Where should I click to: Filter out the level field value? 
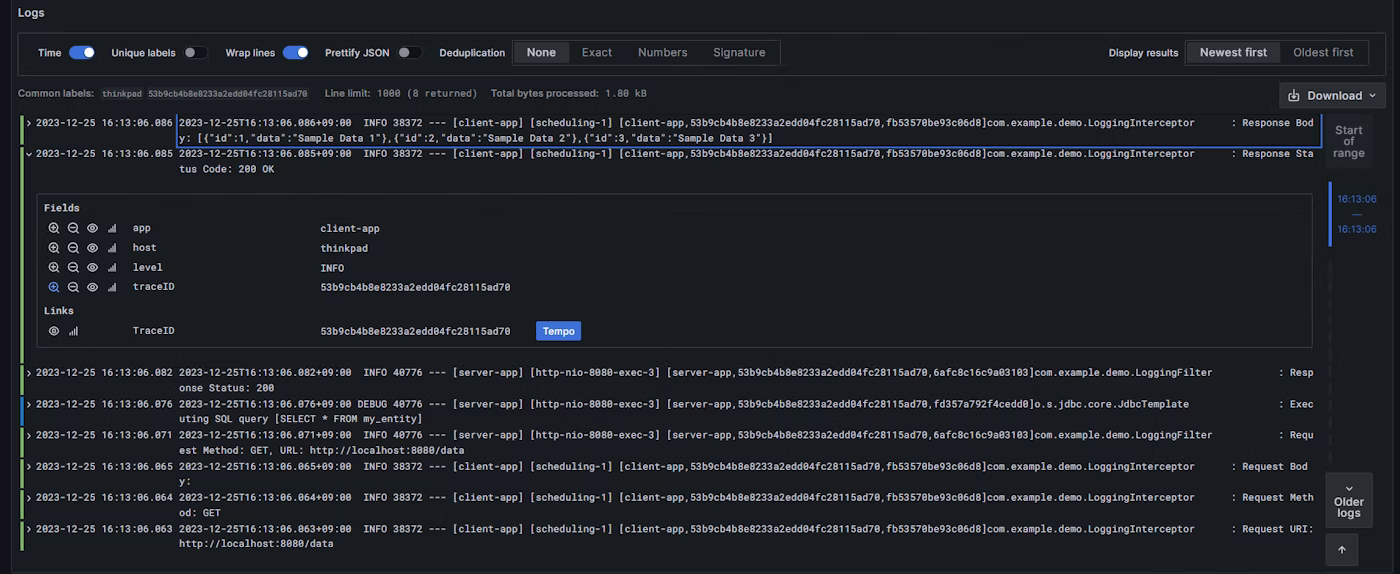coord(73,268)
